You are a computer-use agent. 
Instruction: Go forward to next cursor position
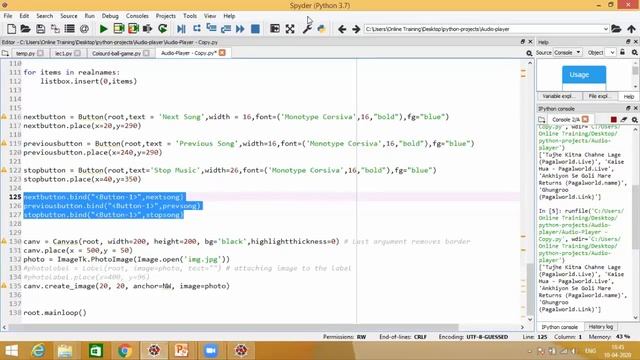[356, 29]
